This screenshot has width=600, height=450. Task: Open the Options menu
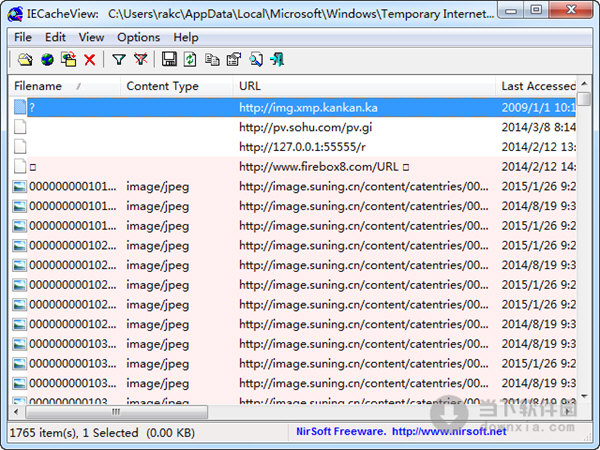tap(139, 38)
